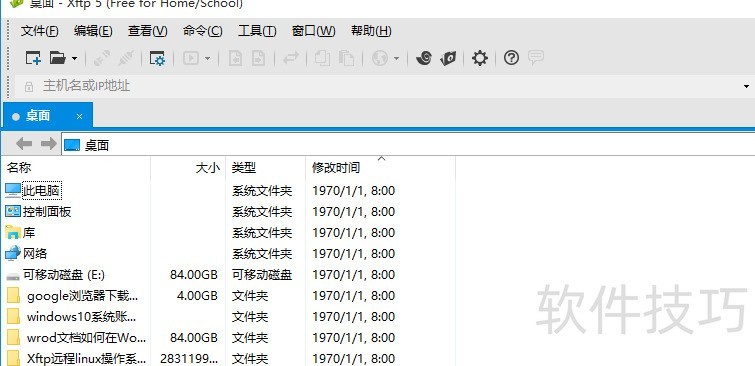Open Options with the gear icon
Viewport: 755px width, 366px height.
pos(480,58)
